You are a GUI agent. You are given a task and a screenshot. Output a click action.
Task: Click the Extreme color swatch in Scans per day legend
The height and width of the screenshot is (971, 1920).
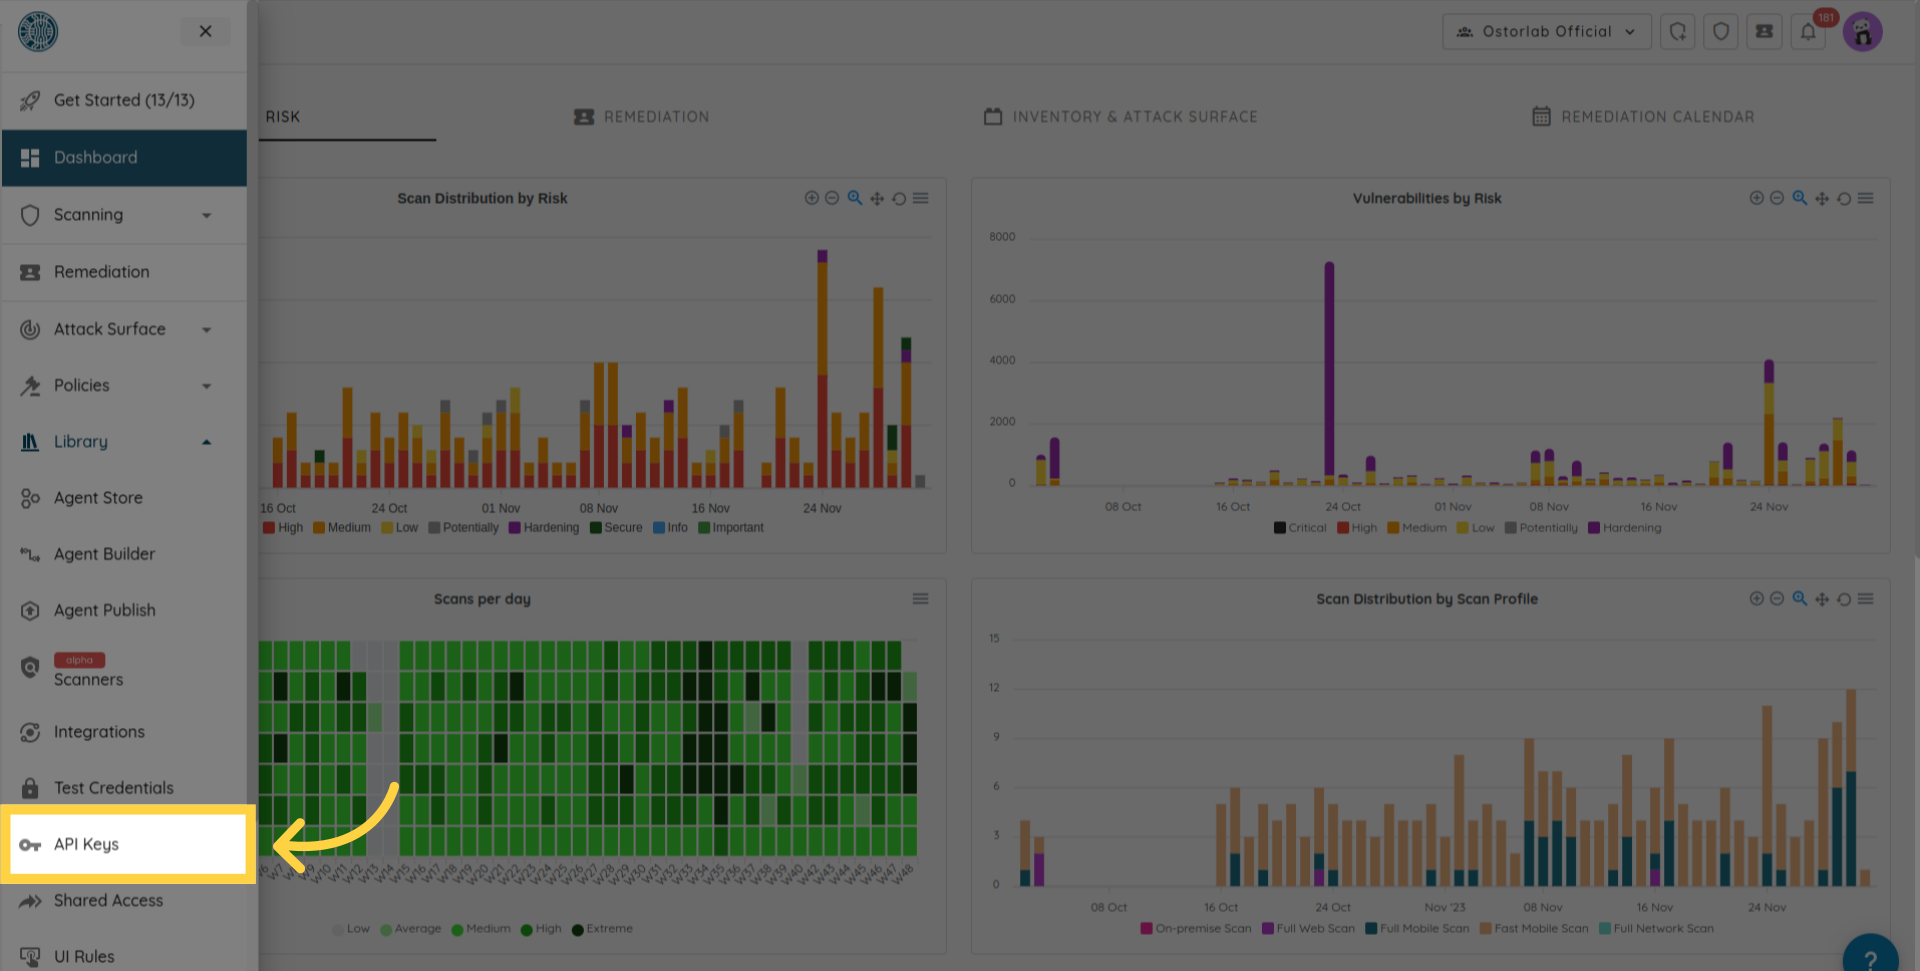click(x=577, y=930)
